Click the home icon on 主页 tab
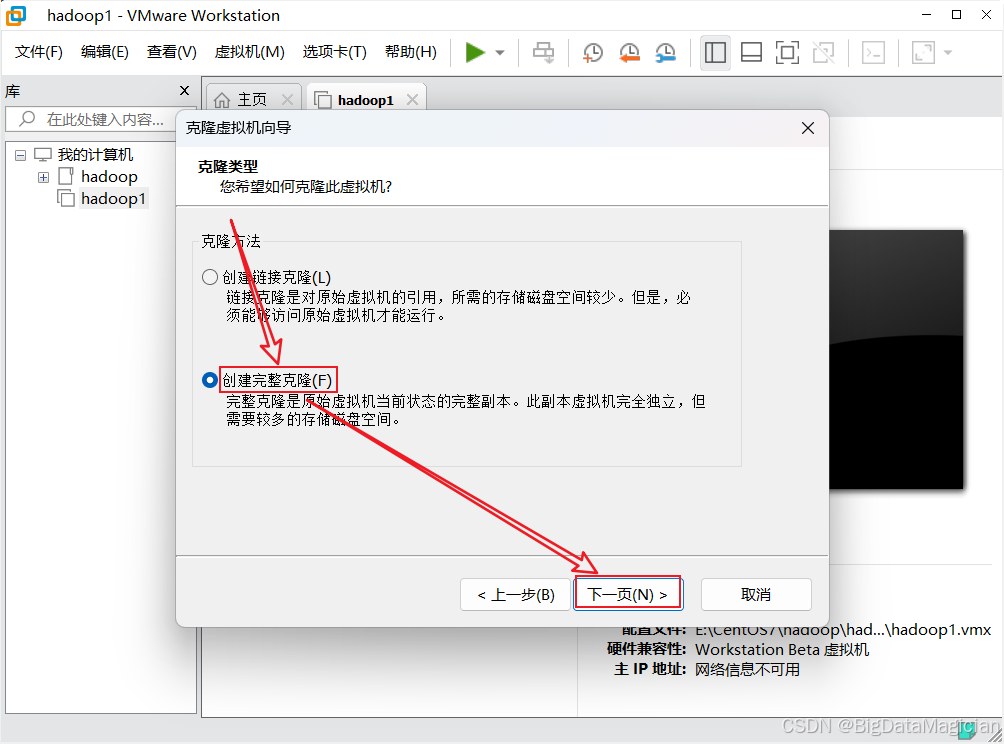This screenshot has width=1004, height=744. (222, 100)
